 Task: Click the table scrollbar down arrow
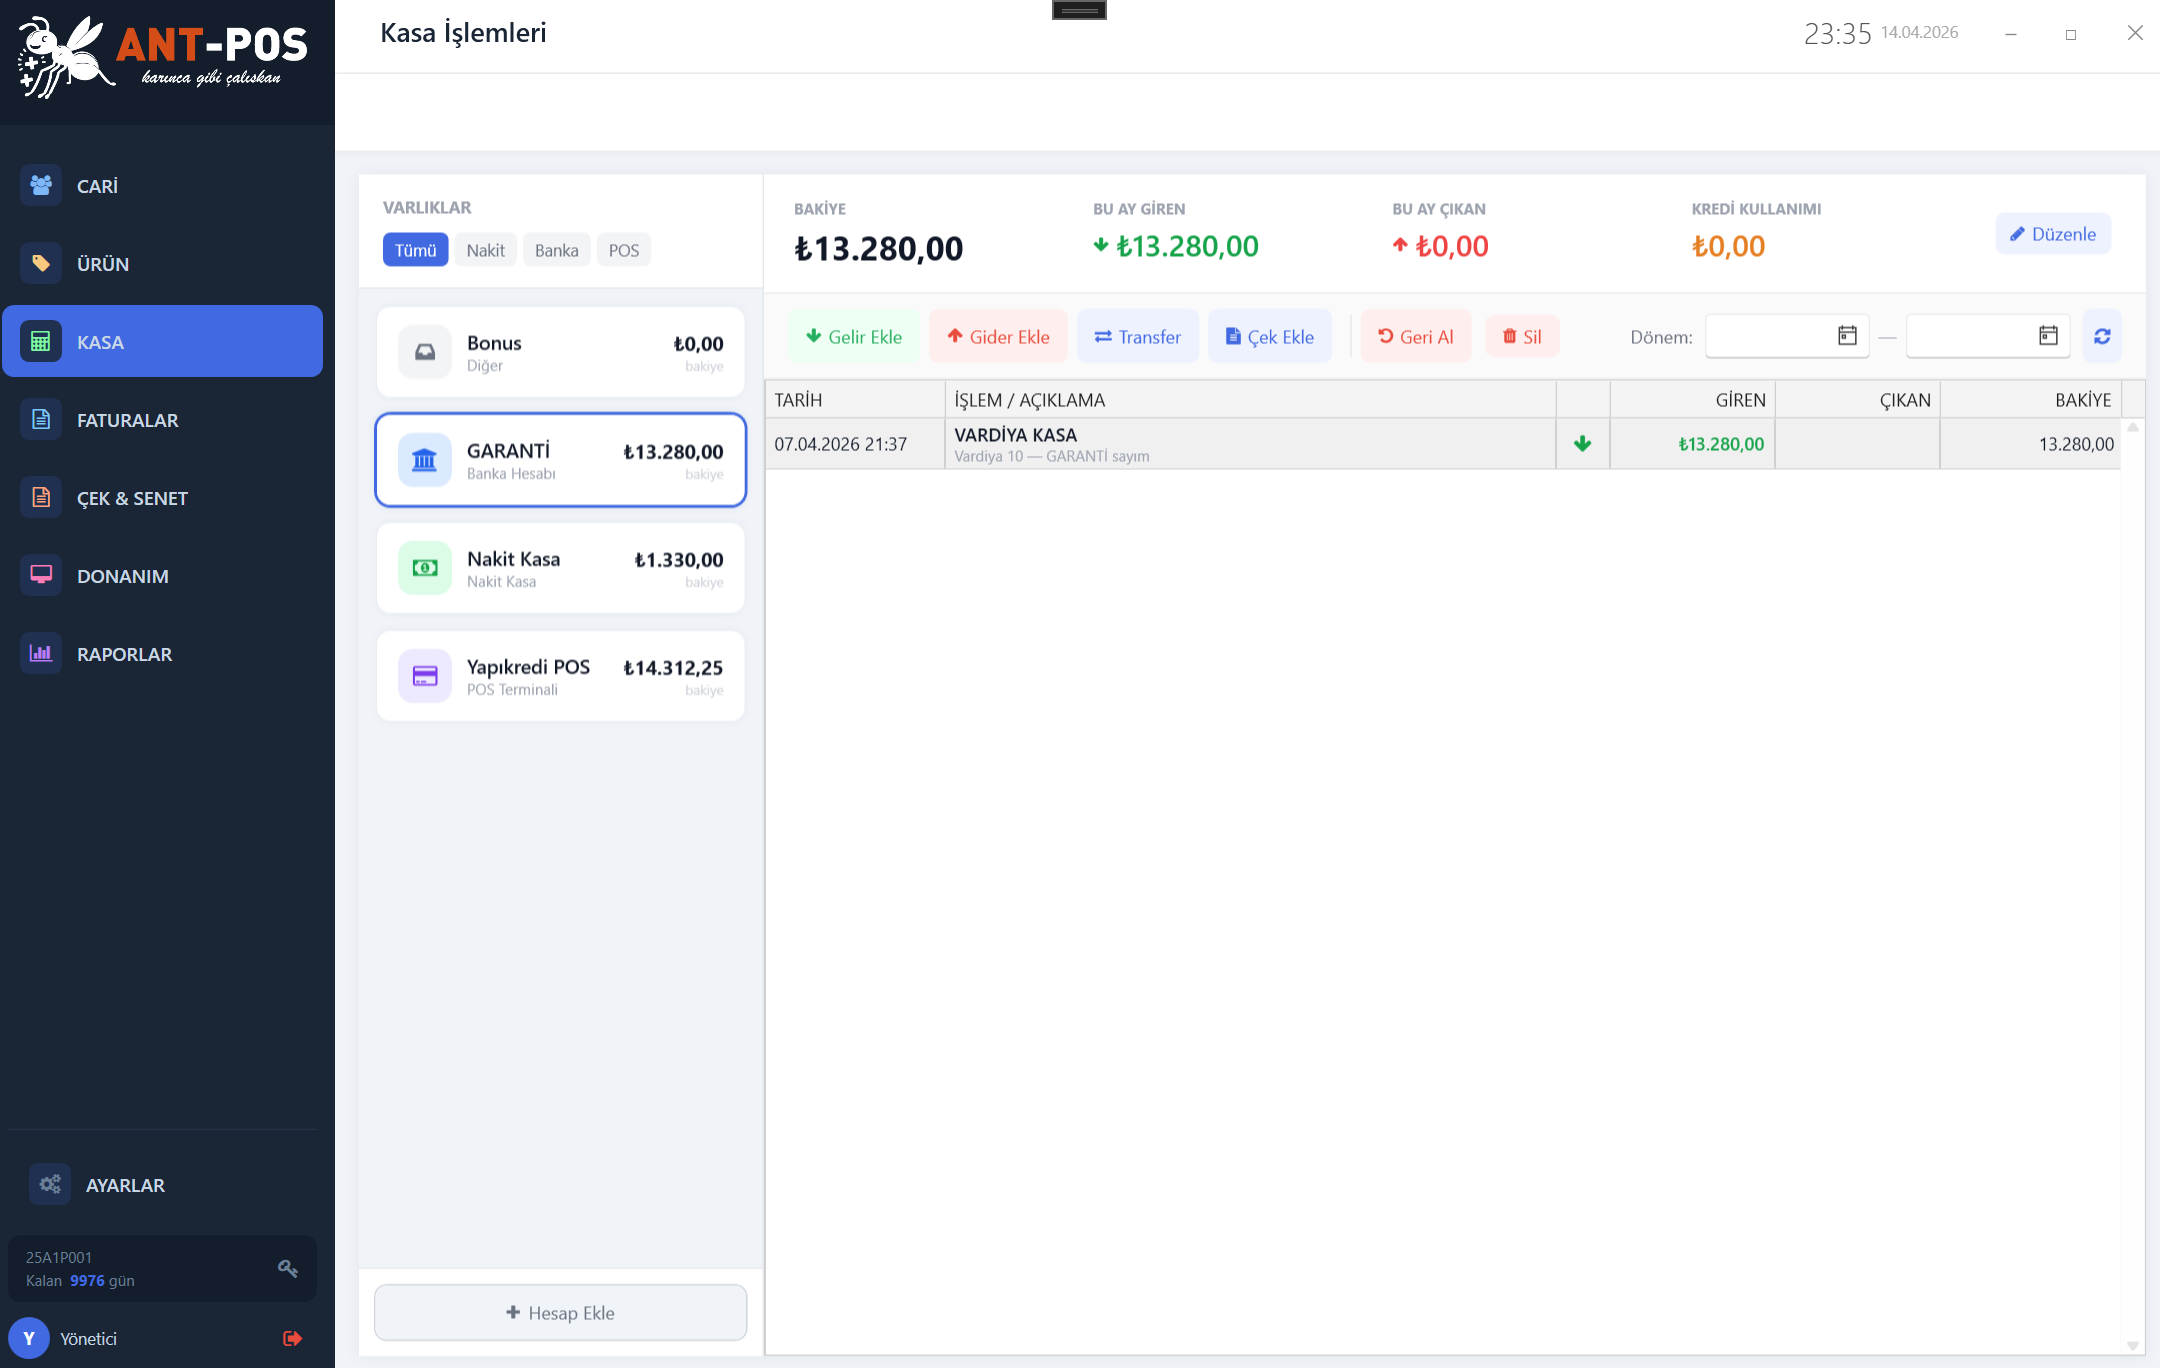[2132, 1345]
